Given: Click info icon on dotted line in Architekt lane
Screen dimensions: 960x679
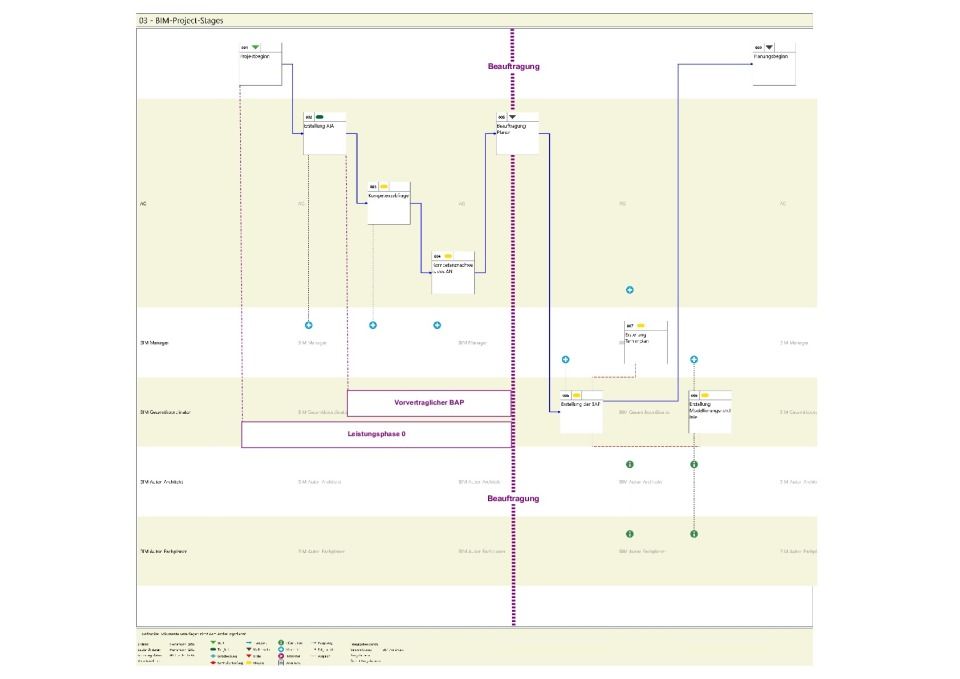Looking at the screenshot, I should tap(694, 464).
